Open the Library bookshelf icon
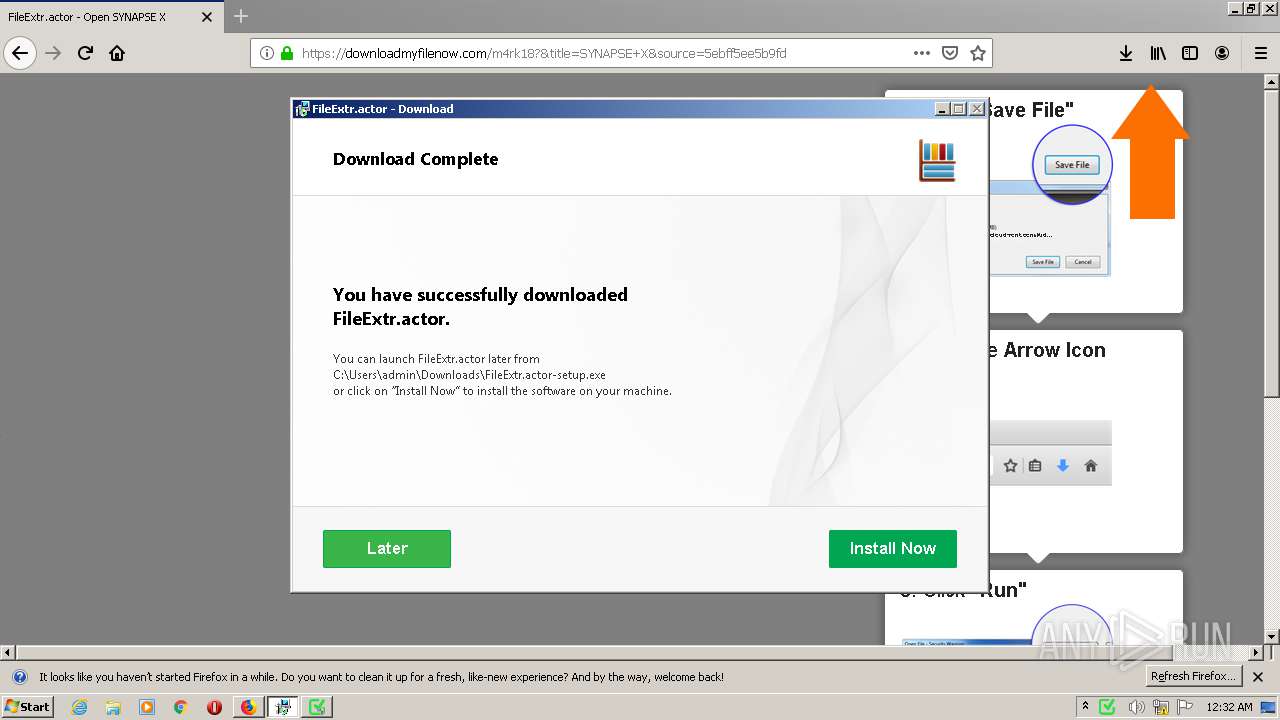 [x=1158, y=53]
